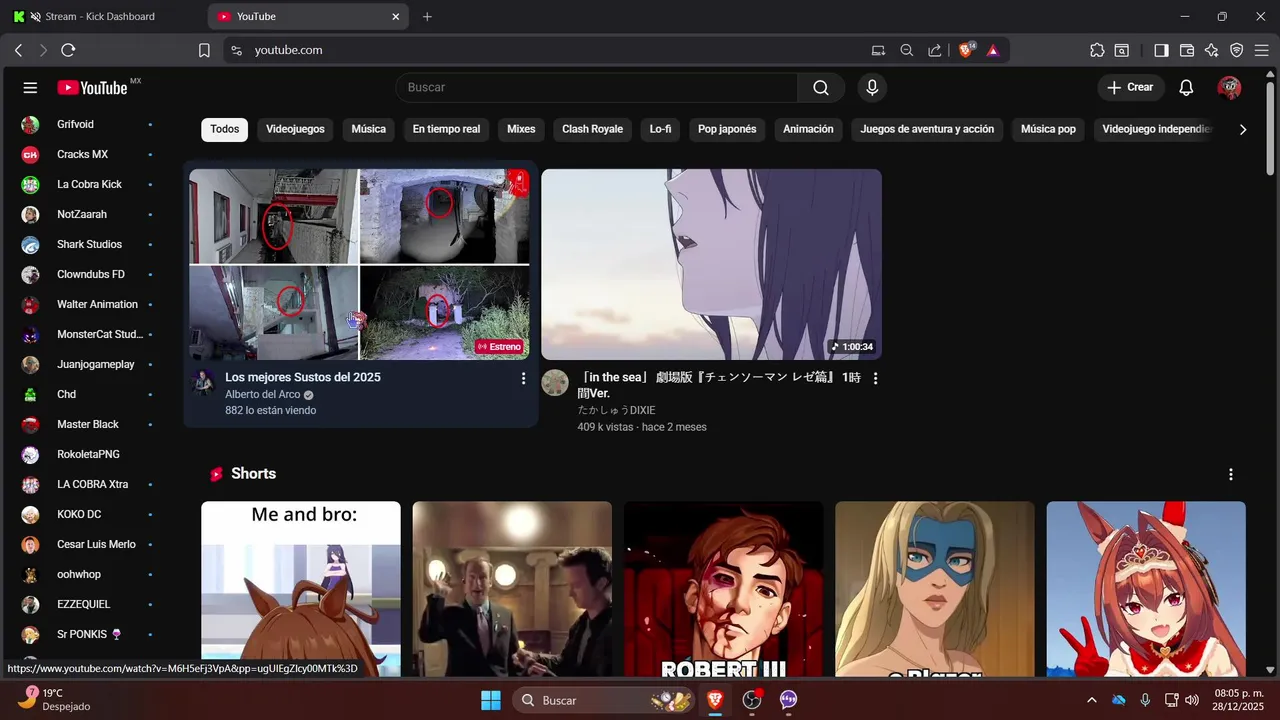This screenshot has height=720, width=1280.
Task: Open the Brave VPN icon
Action: click(1237, 50)
